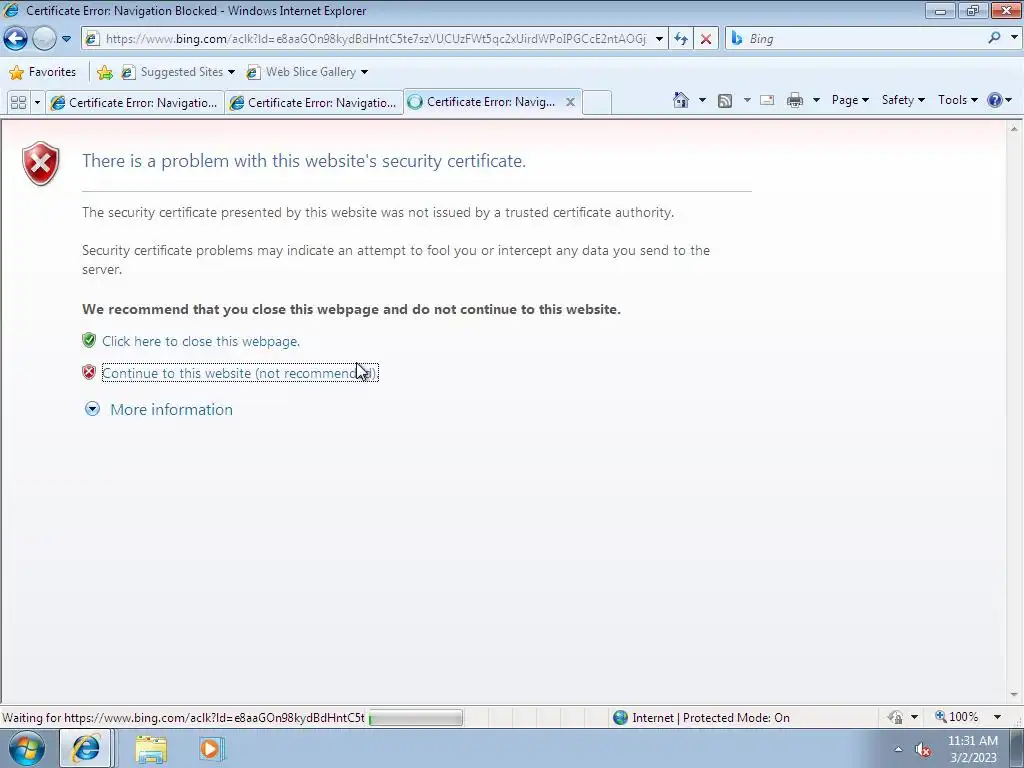This screenshot has height=768, width=1024.
Task: Open the search provider dropdown arrow
Action: [1014, 38]
